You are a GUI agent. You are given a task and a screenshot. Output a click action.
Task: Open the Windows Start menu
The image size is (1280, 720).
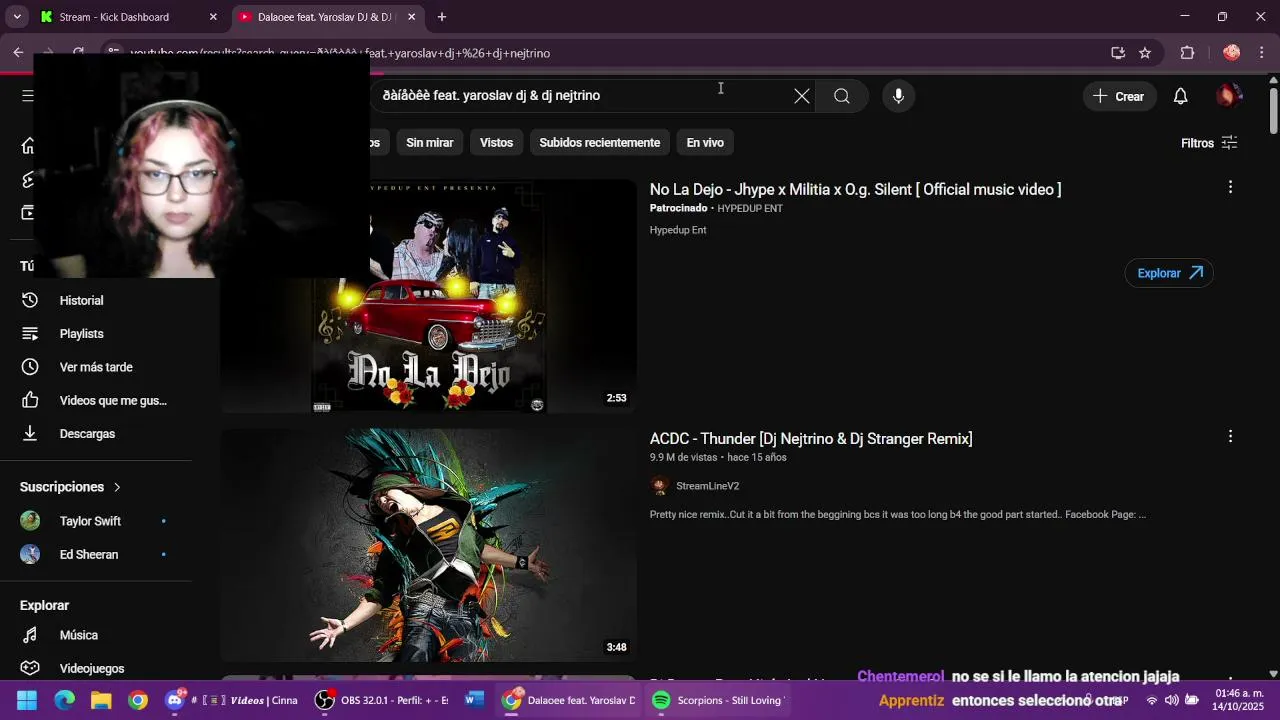click(27, 700)
